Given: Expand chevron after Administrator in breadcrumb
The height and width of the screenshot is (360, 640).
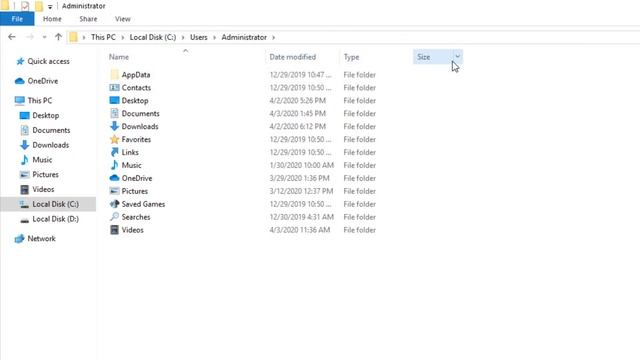Looking at the screenshot, I should click(x=273, y=38).
